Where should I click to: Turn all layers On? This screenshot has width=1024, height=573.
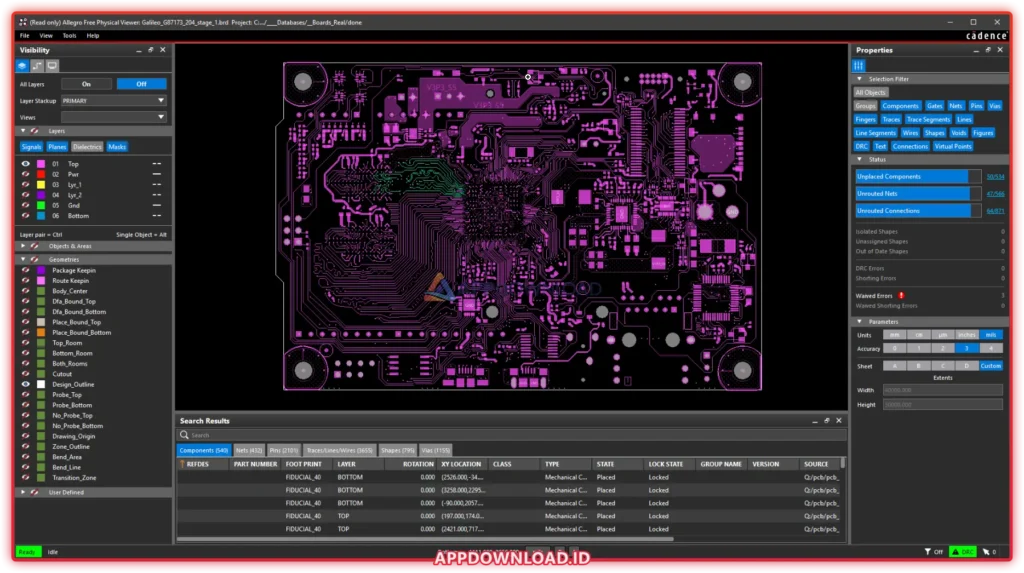click(x=86, y=84)
